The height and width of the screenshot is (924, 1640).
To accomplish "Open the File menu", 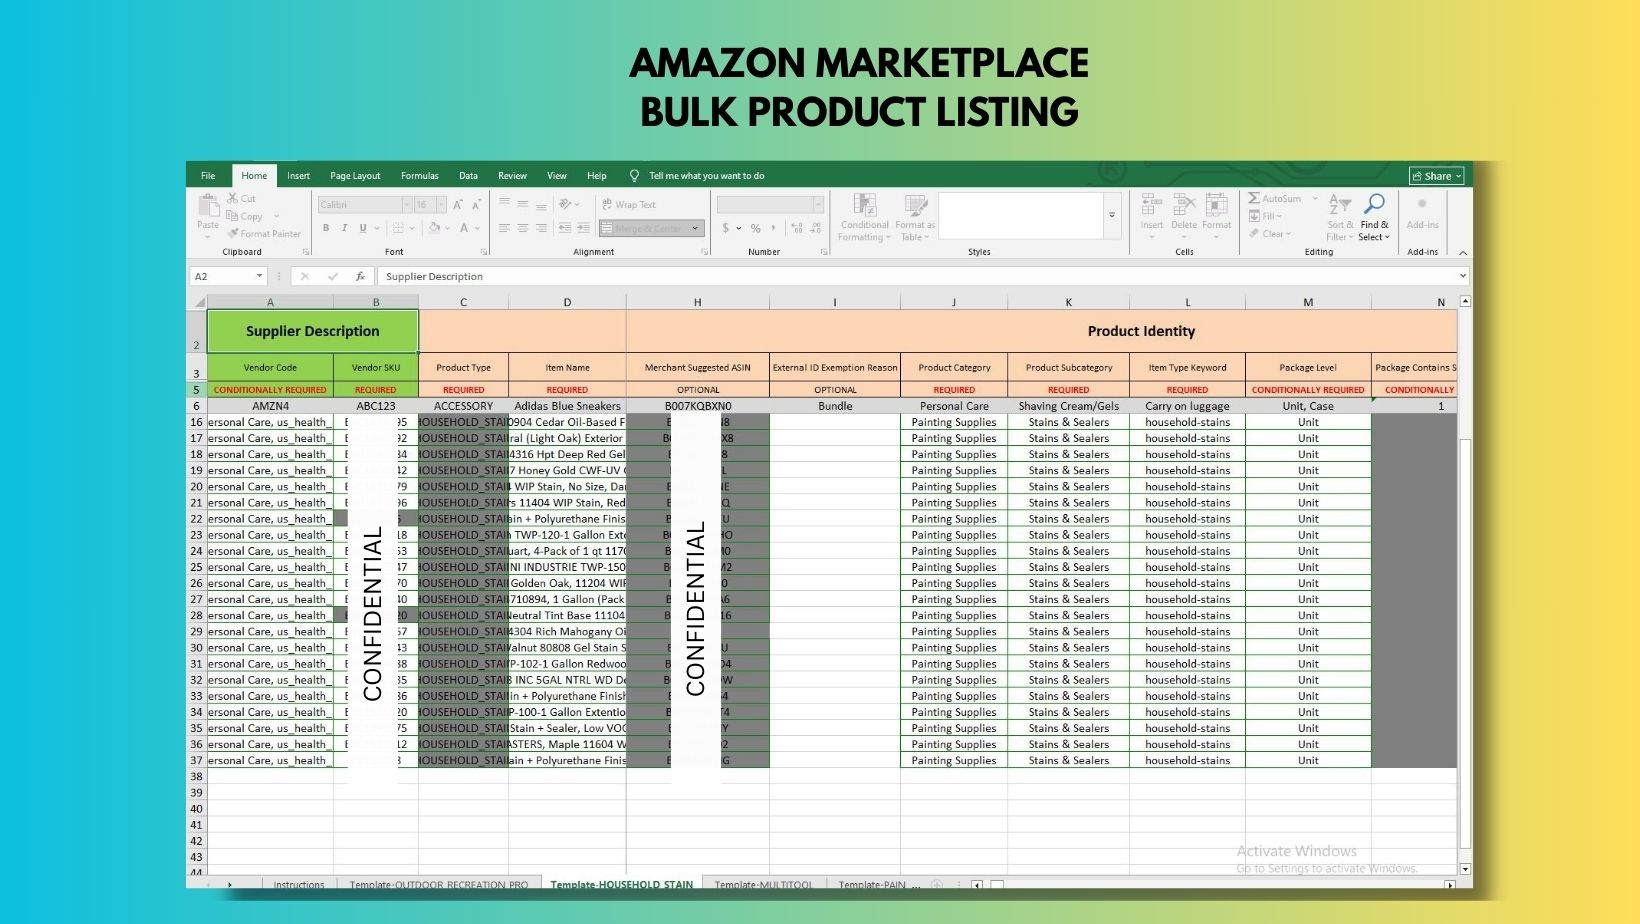I will click(x=208, y=176).
